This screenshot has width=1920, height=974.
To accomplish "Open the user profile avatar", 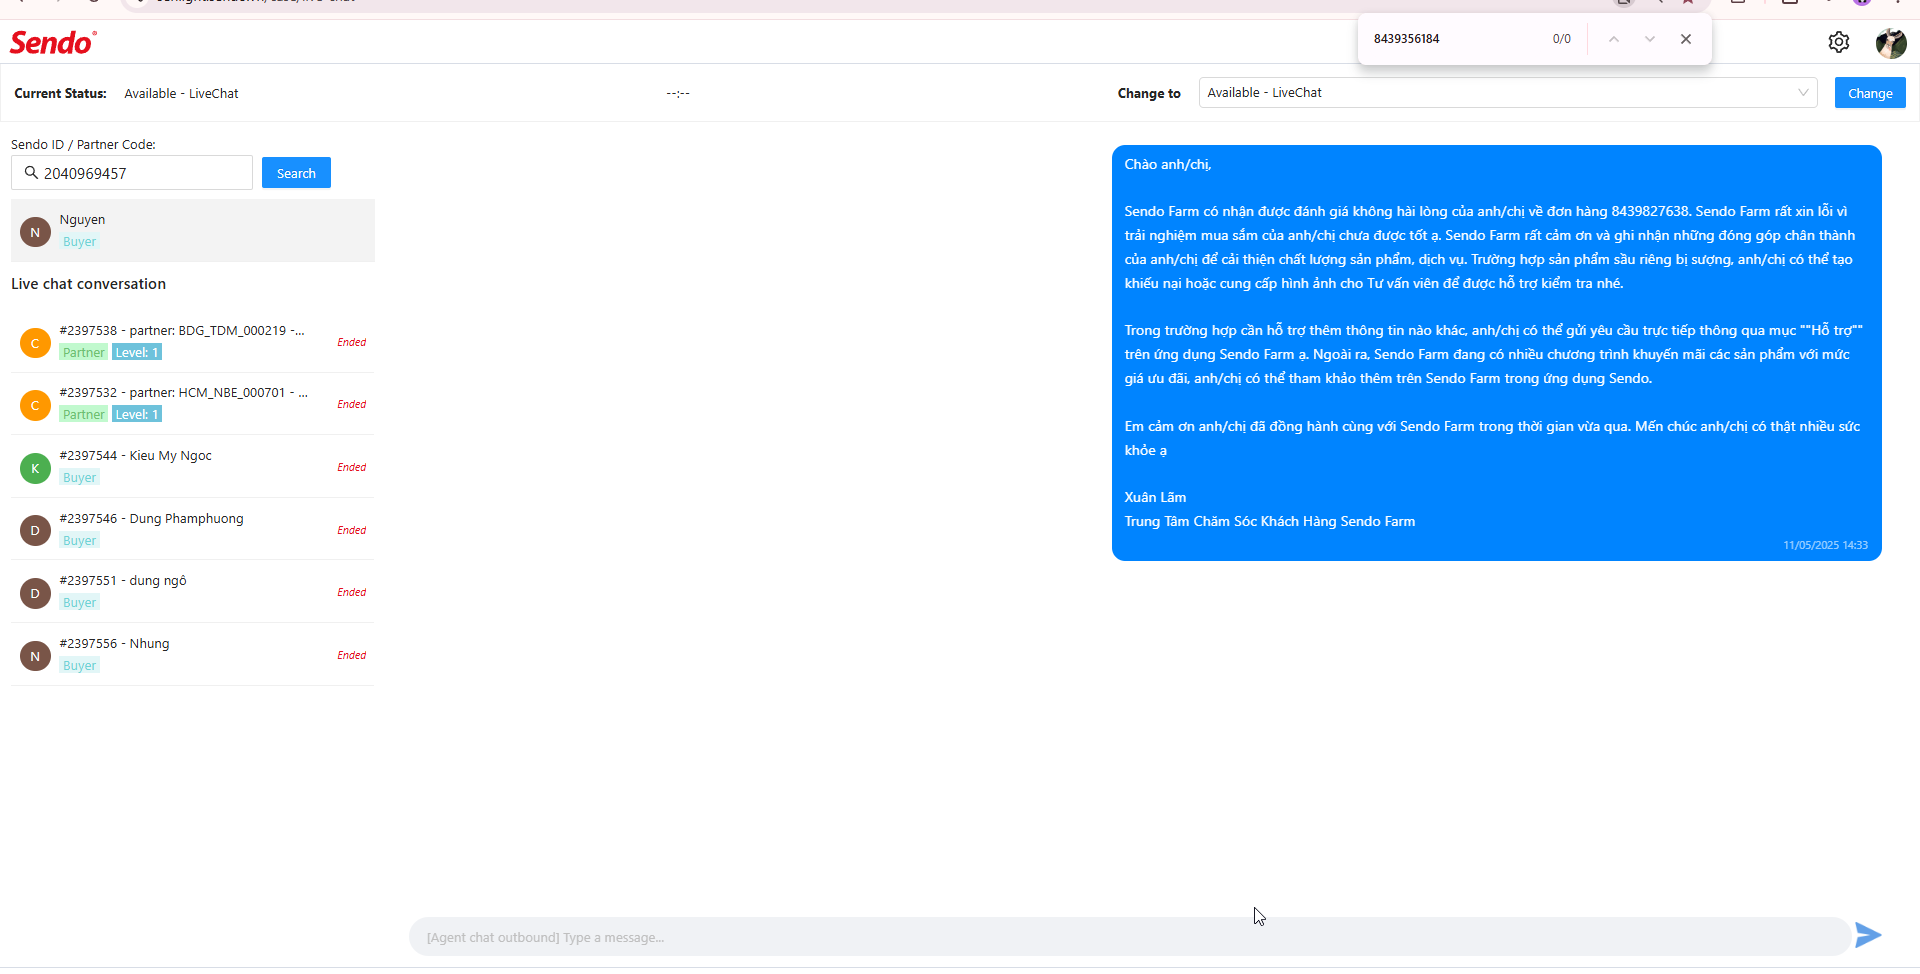I will tap(1890, 43).
